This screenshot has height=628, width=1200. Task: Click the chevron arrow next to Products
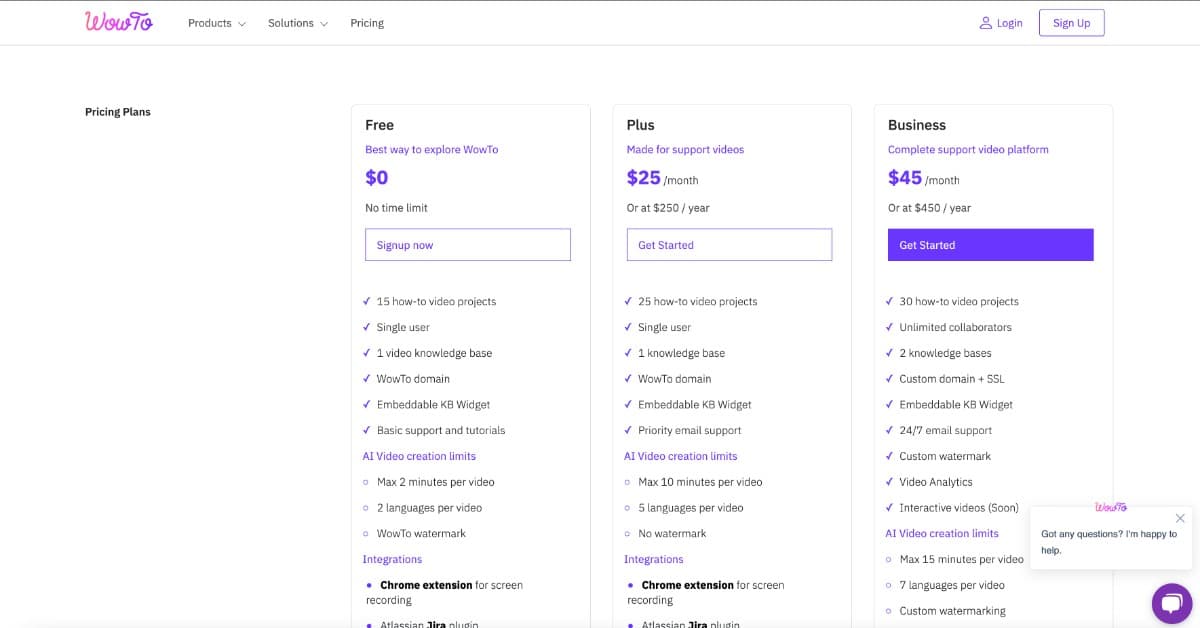(x=241, y=24)
